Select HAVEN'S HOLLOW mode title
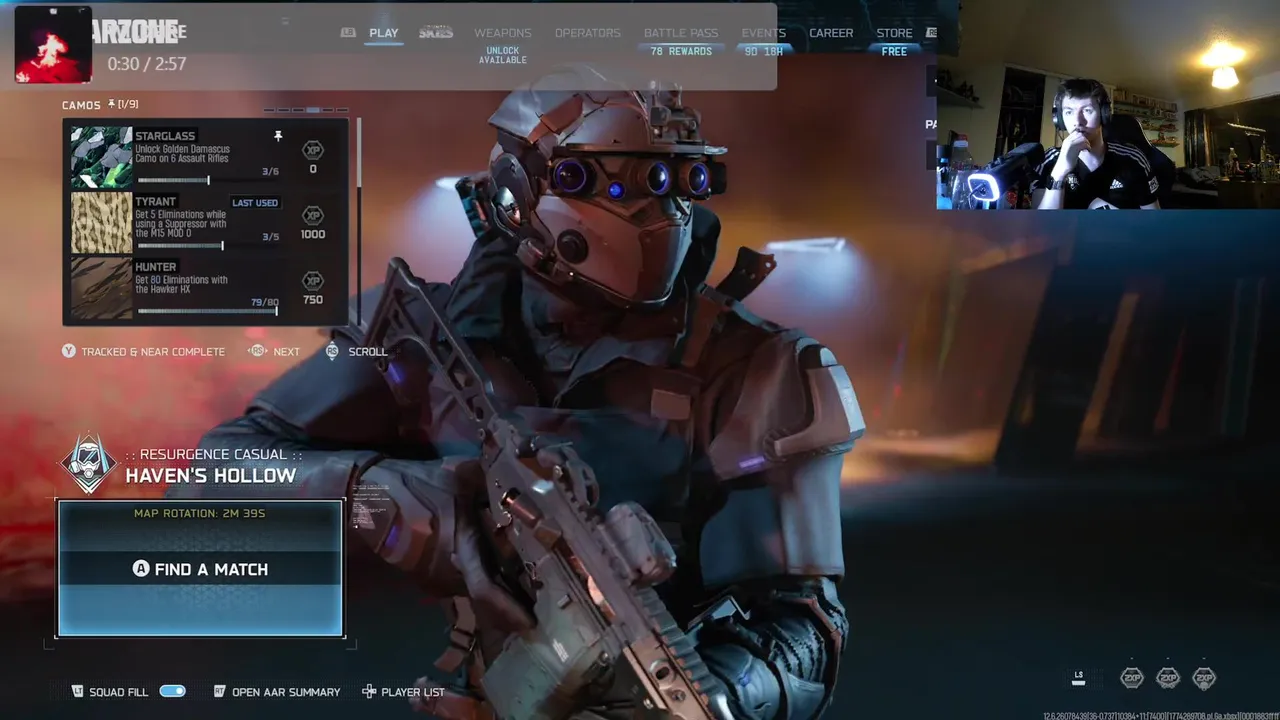The height and width of the screenshot is (720, 1280). (211, 475)
